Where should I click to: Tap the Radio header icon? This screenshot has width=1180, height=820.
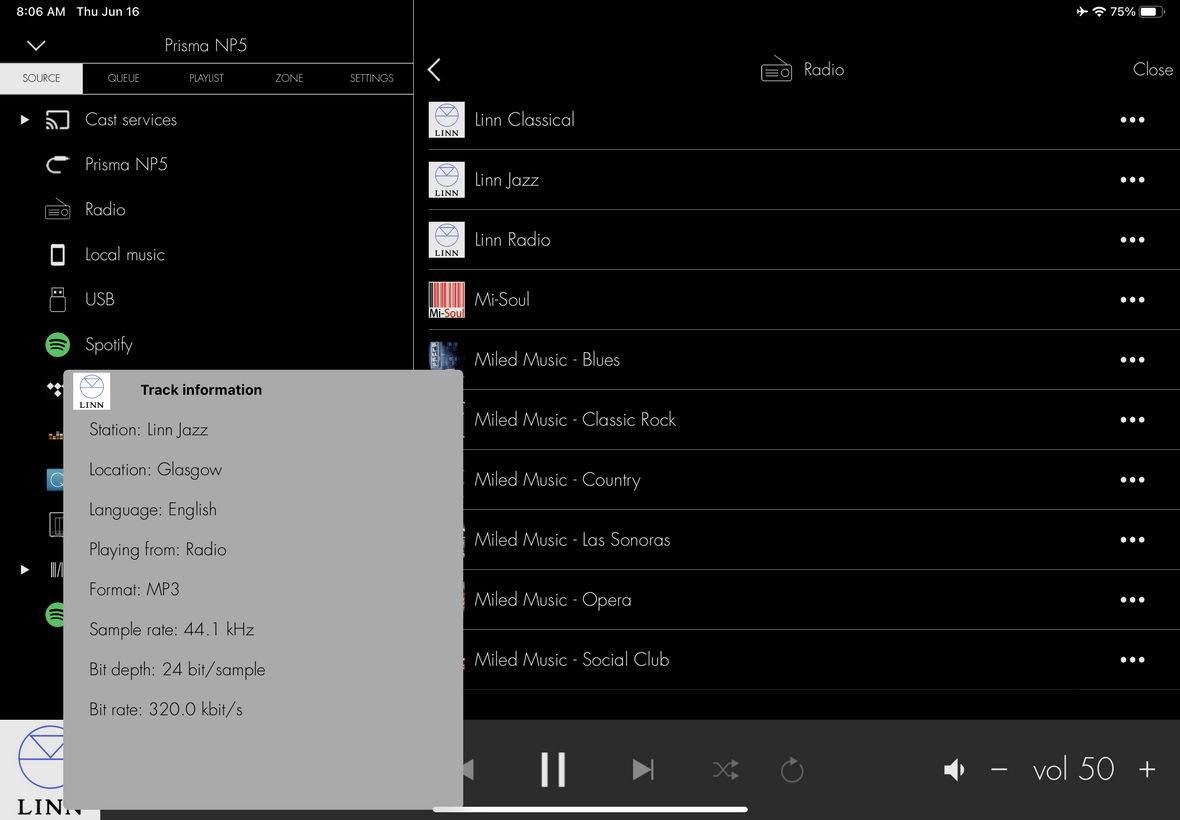776,69
